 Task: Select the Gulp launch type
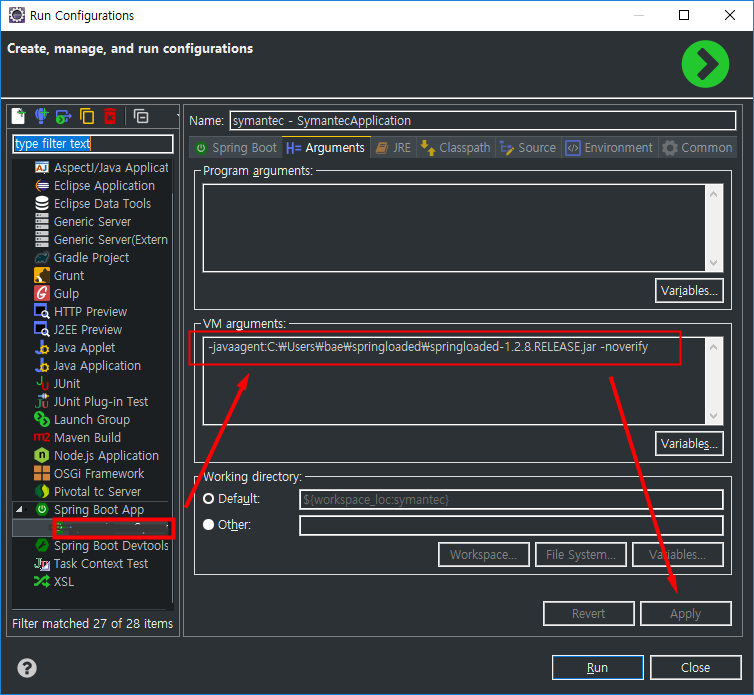point(57,293)
